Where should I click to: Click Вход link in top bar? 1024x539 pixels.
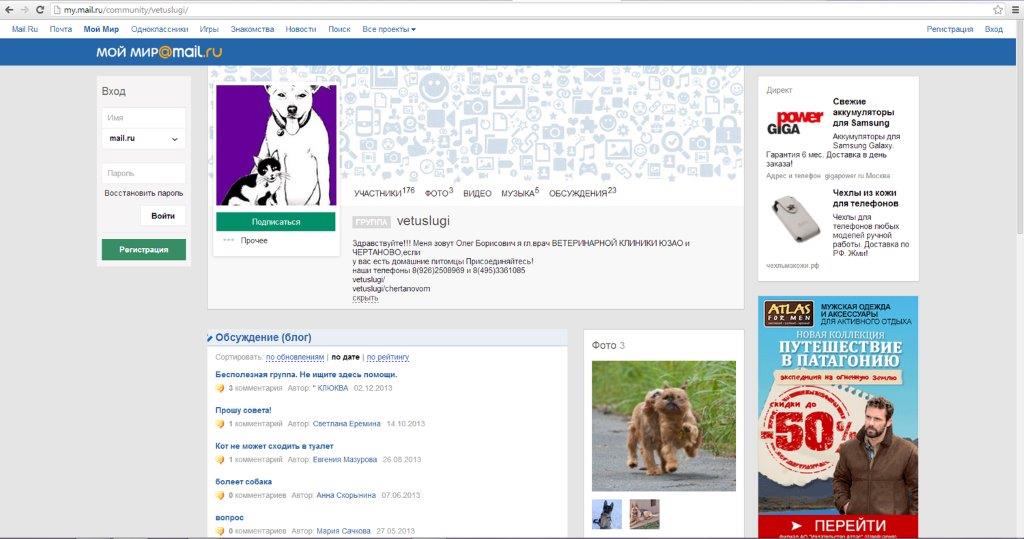(x=993, y=29)
